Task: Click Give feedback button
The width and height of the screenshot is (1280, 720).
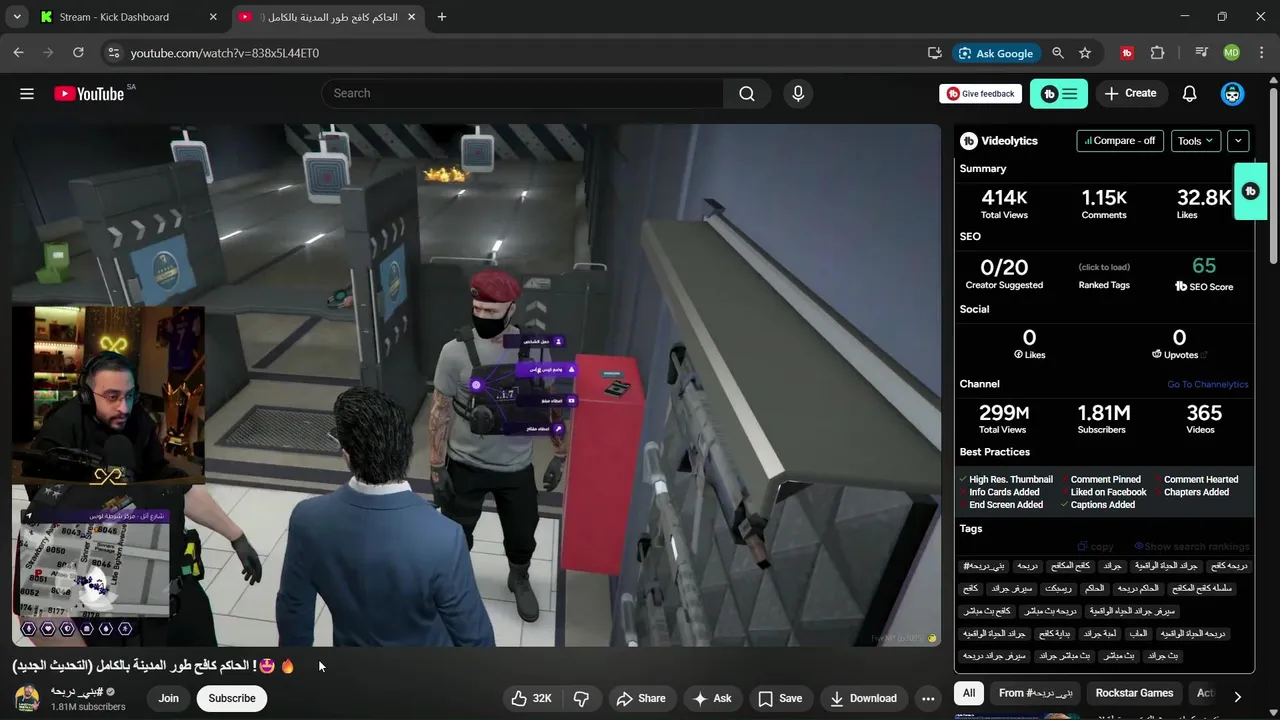Action: pos(980,93)
